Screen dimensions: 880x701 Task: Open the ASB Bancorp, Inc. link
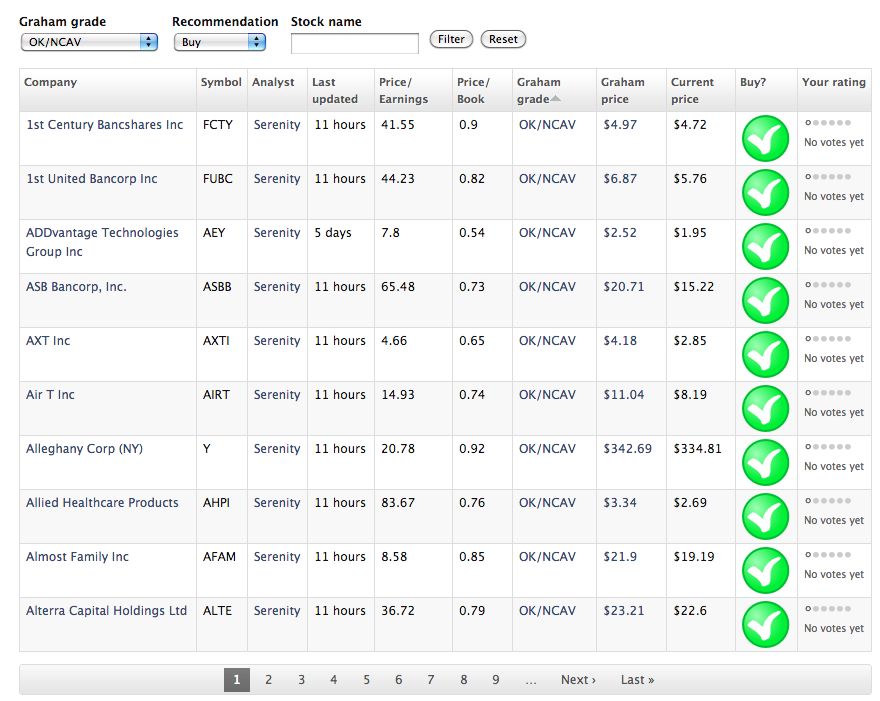coord(76,287)
